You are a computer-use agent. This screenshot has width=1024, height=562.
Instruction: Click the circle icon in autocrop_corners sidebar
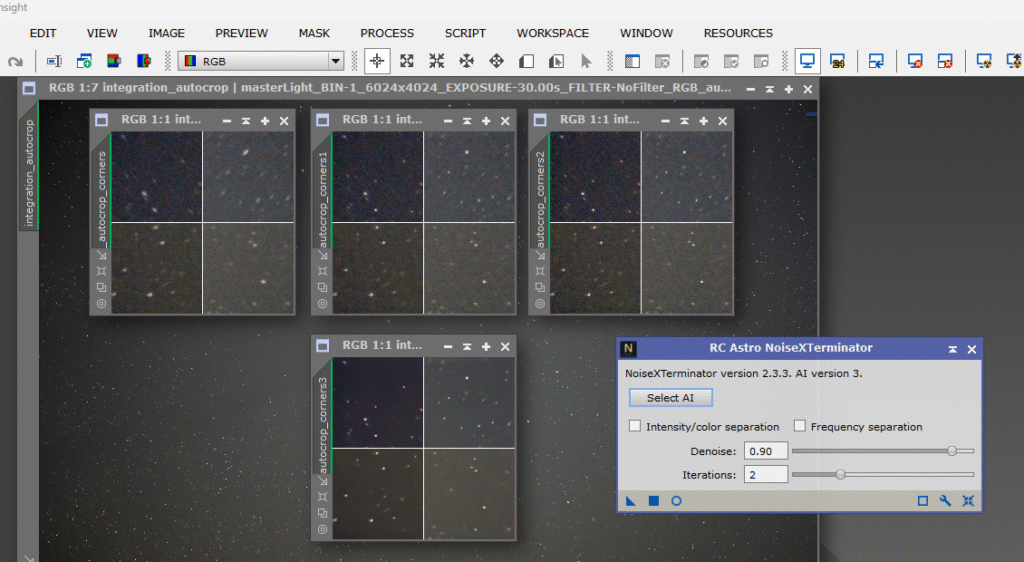pyautogui.click(x=101, y=304)
